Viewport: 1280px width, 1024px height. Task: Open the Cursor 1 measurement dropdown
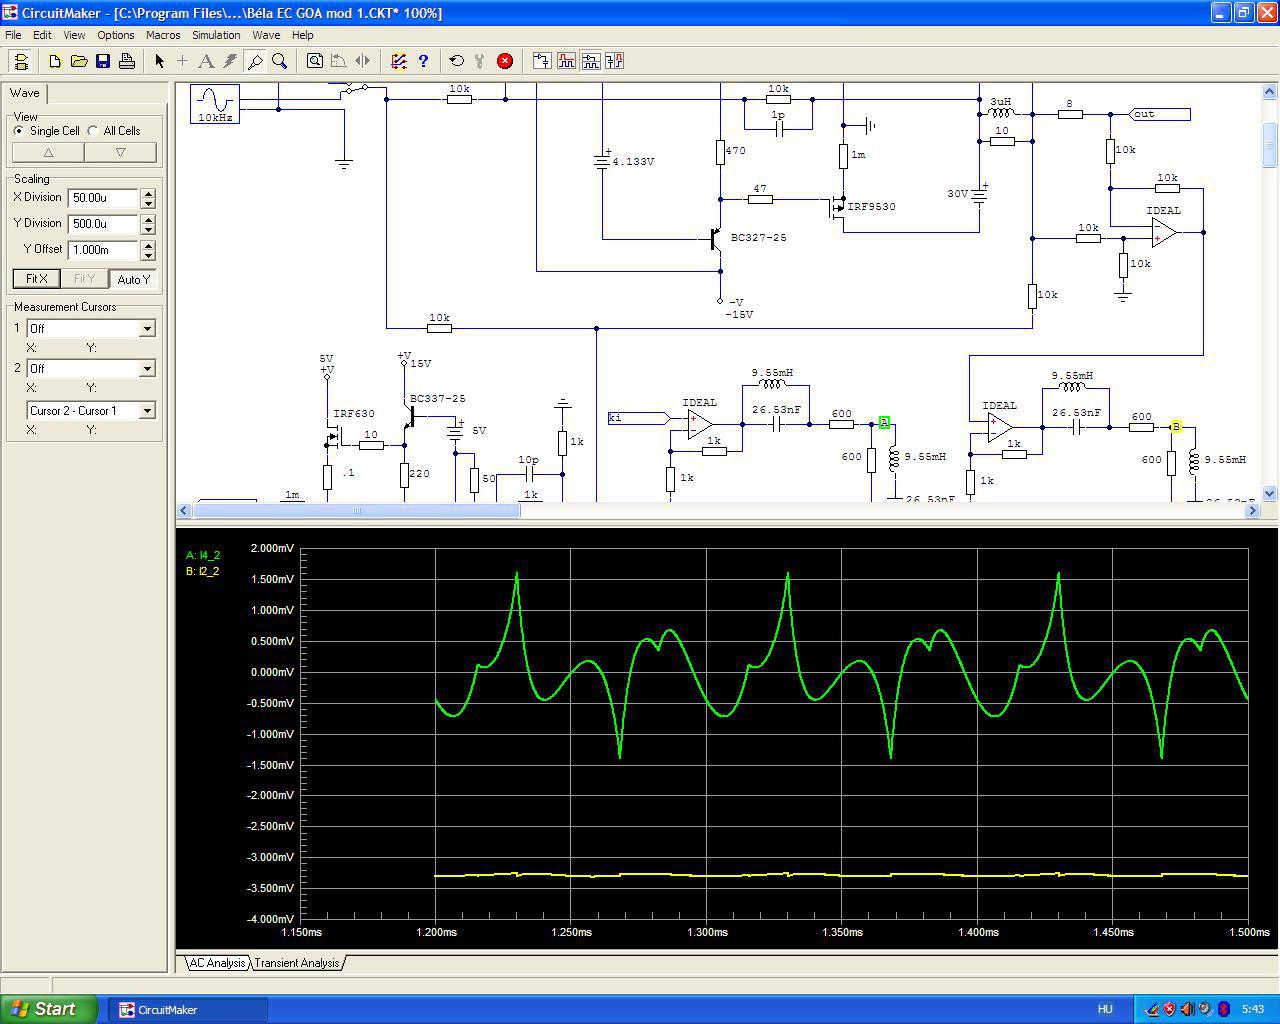point(147,328)
